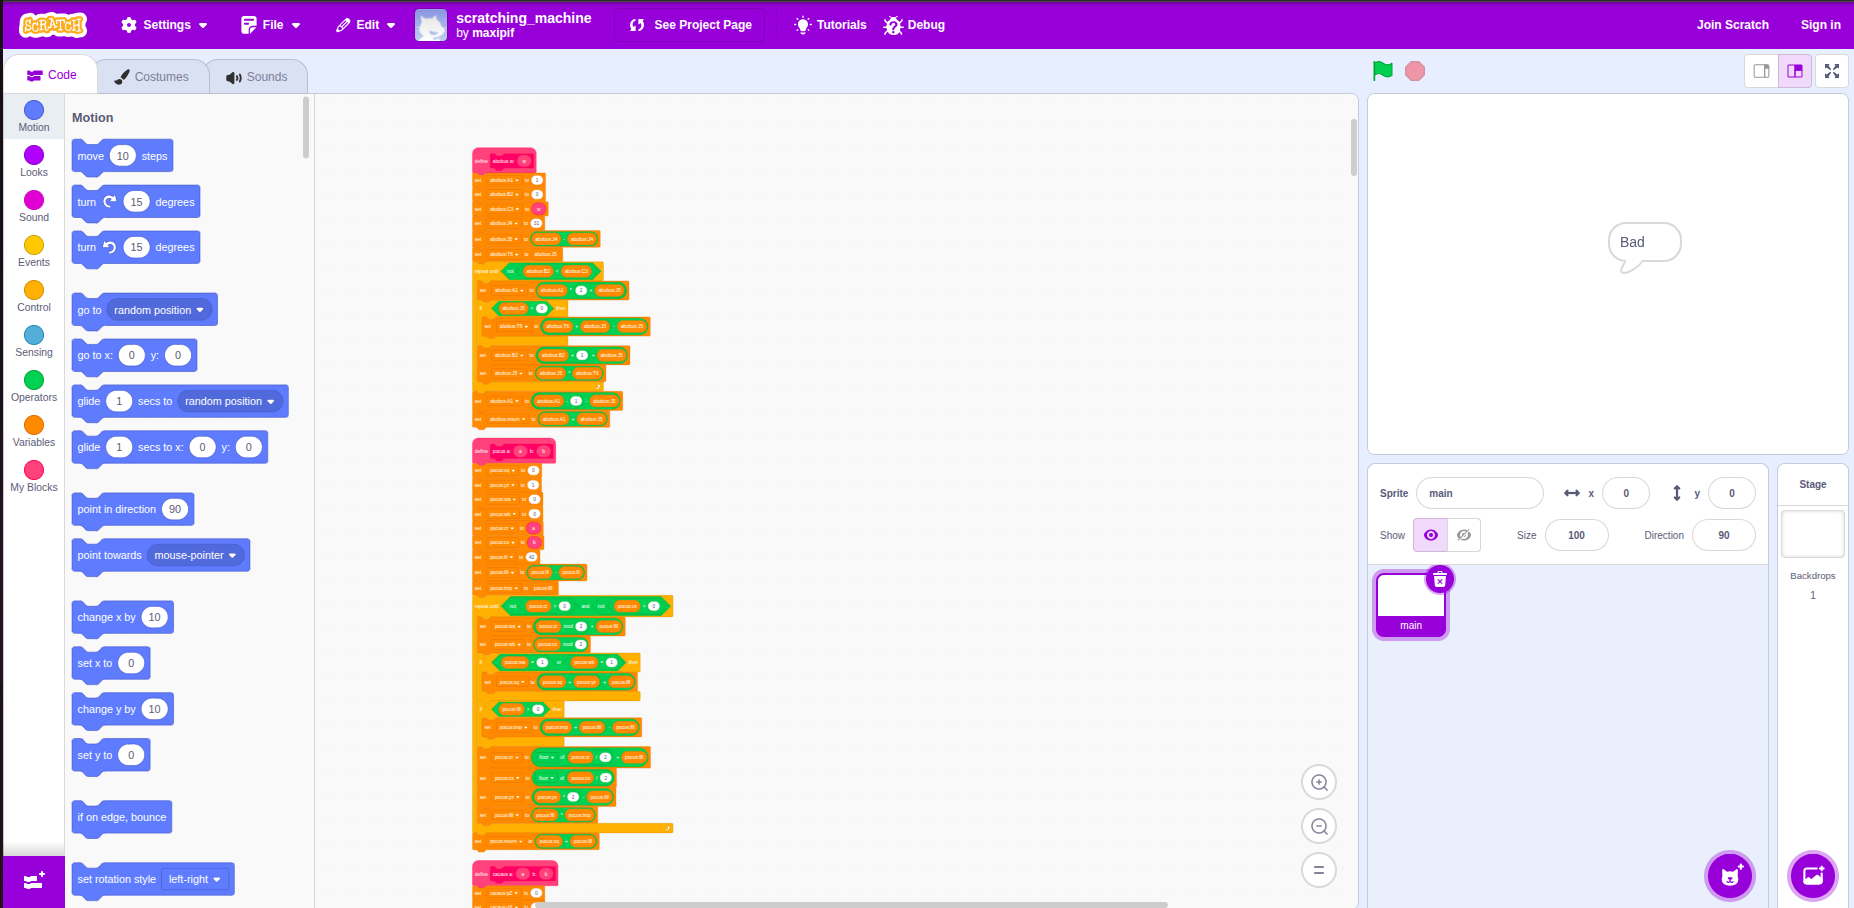Switch to small stage layout

point(1761,71)
